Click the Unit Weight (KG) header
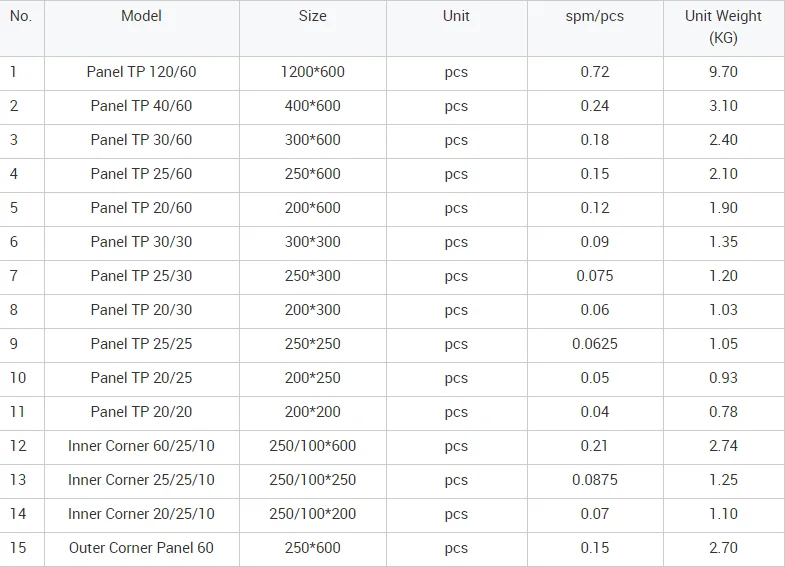 pos(723,27)
